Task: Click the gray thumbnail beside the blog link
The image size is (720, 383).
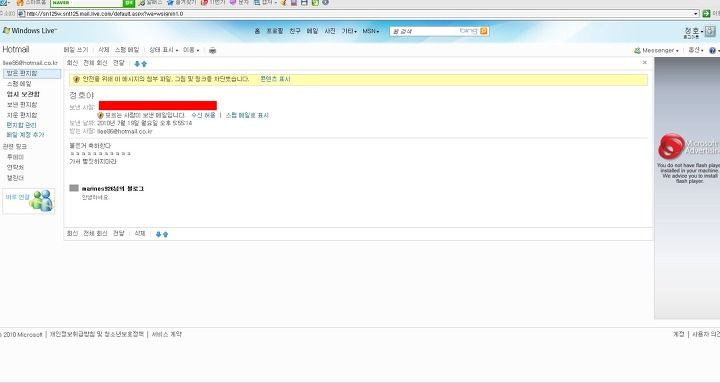Action: point(74,188)
